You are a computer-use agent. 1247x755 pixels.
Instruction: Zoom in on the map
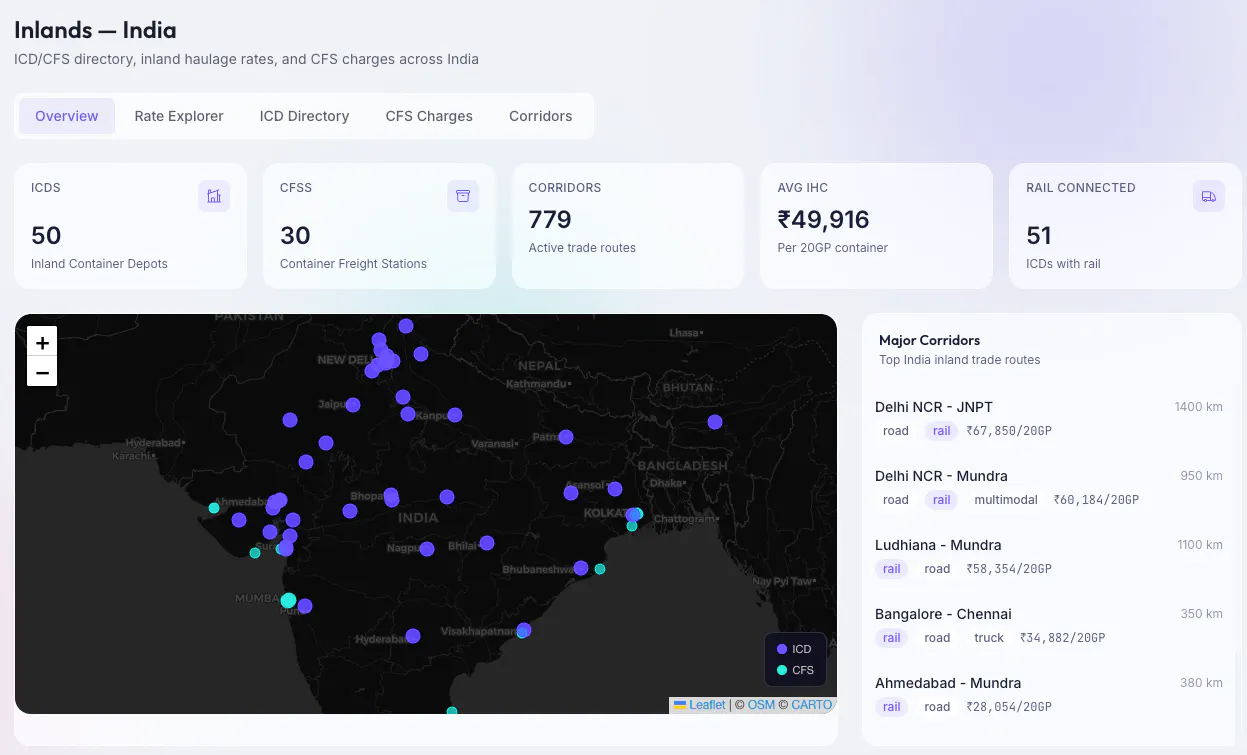click(x=42, y=342)
